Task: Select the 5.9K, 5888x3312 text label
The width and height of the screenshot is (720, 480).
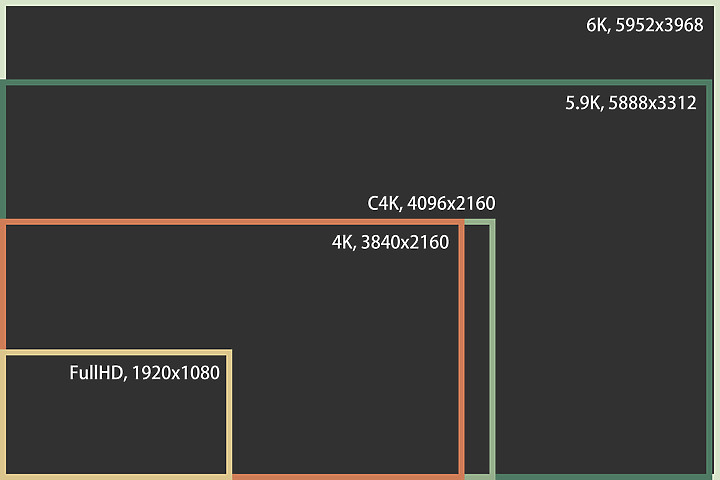Action: point(630,103)
